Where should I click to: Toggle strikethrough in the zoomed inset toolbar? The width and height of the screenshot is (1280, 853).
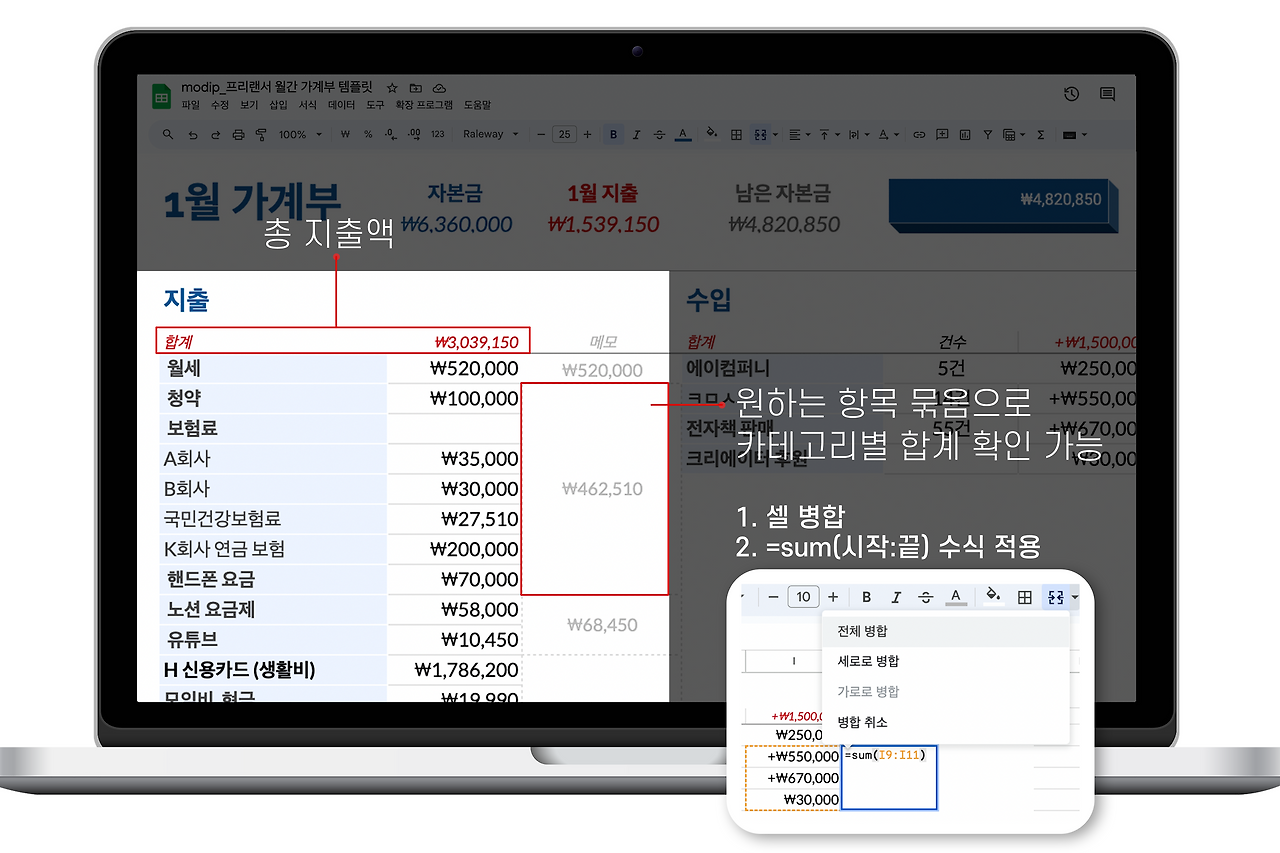click(926, 597)
